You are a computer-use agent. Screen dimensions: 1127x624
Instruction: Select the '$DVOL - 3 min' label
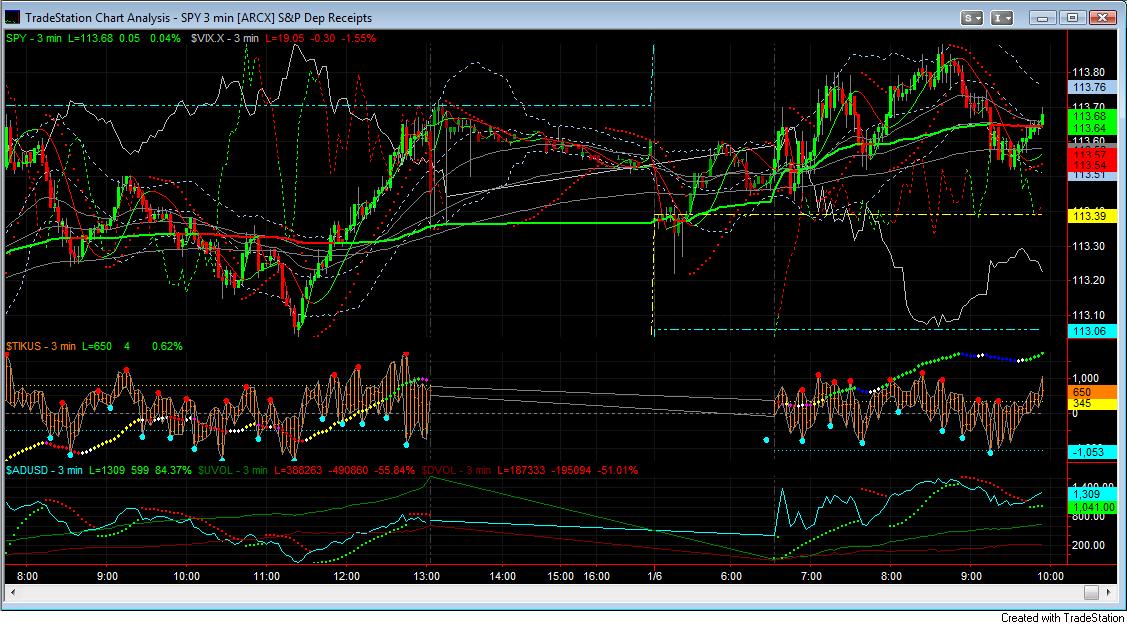[x=456, y=469]
